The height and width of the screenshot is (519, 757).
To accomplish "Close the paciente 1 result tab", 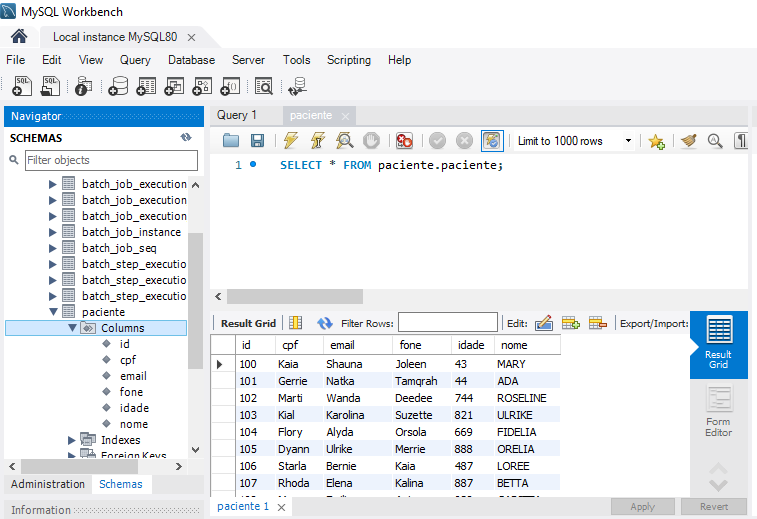I will (281, 507).
